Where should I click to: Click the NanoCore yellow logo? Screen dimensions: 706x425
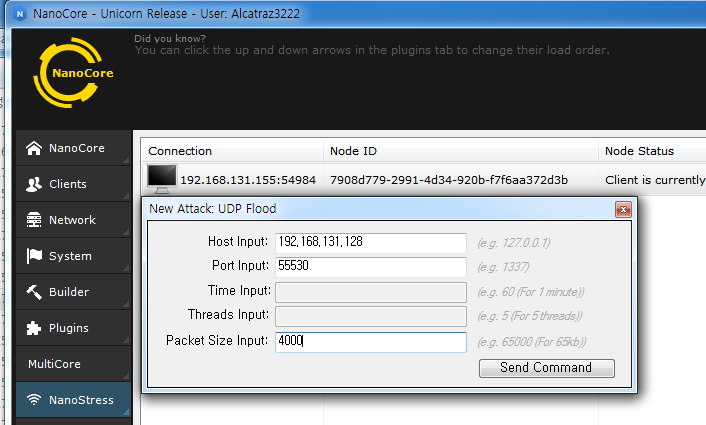pos(73,72)
